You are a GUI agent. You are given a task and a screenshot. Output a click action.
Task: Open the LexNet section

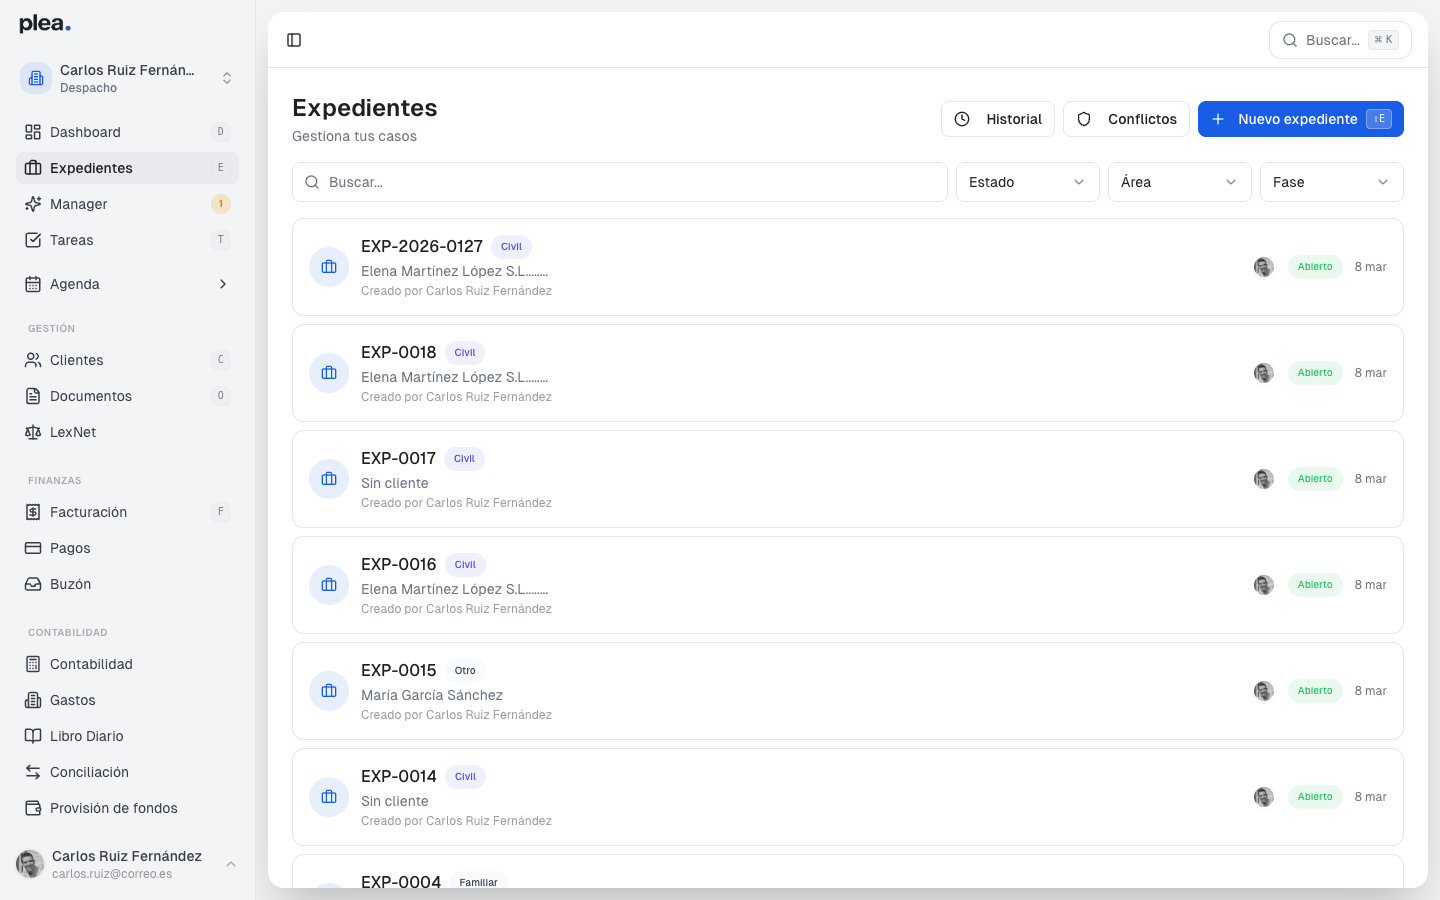74,431
